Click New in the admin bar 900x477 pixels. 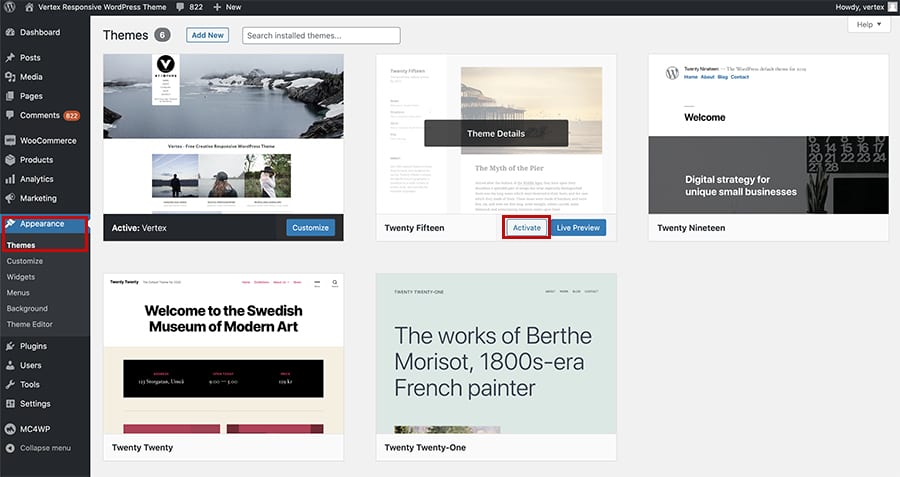click(233, 7)
